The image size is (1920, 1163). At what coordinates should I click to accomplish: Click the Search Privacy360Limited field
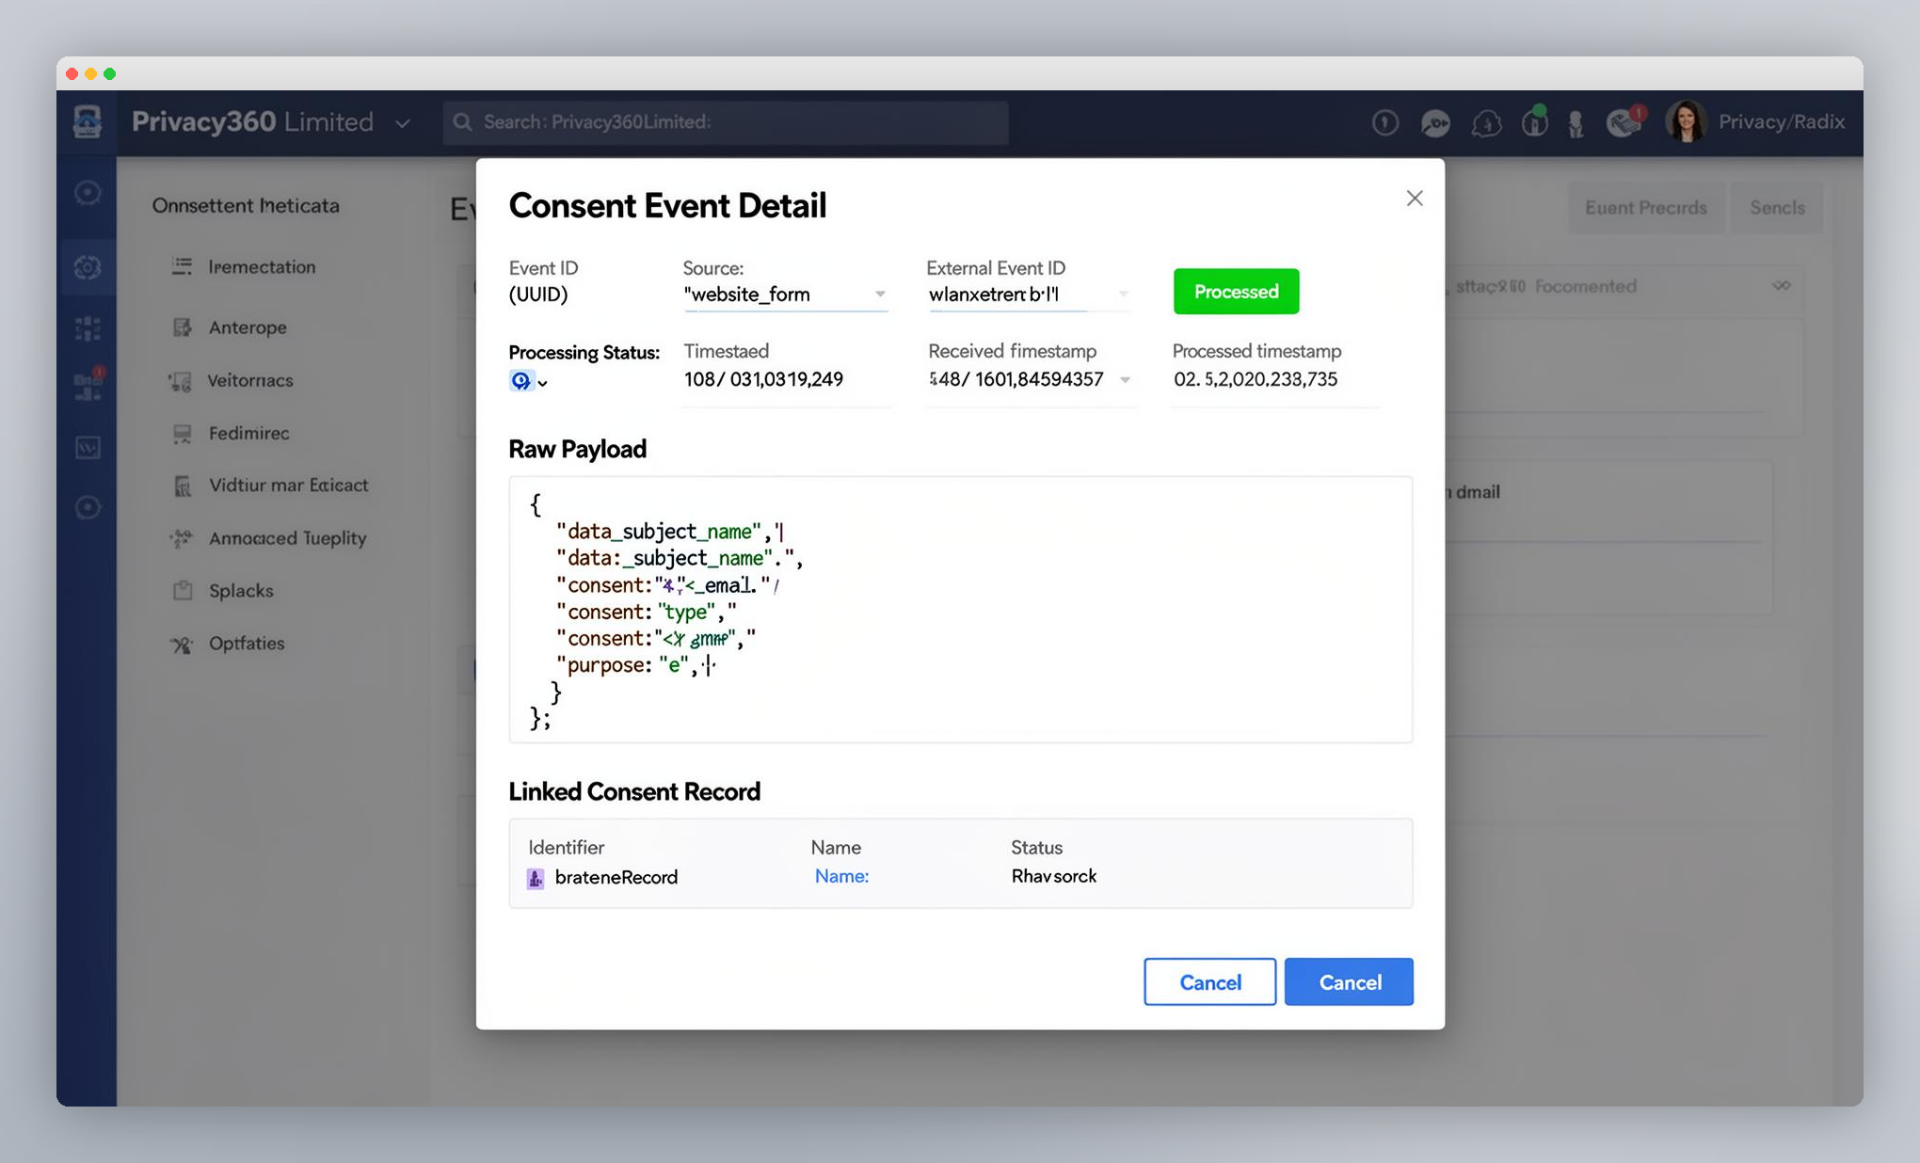point(726,122)
